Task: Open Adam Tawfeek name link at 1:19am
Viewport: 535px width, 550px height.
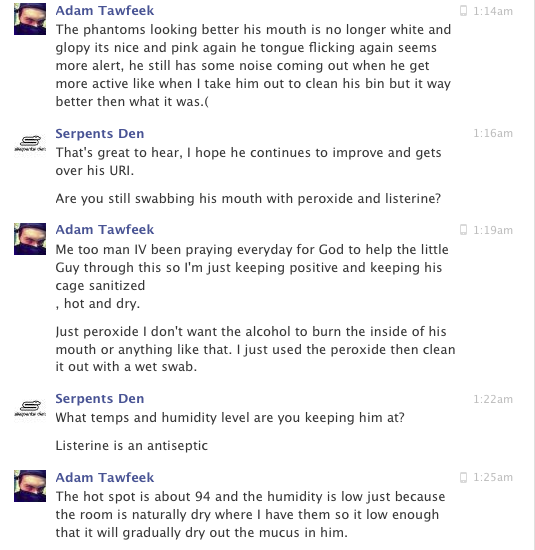Action: (x=105, y=229)
